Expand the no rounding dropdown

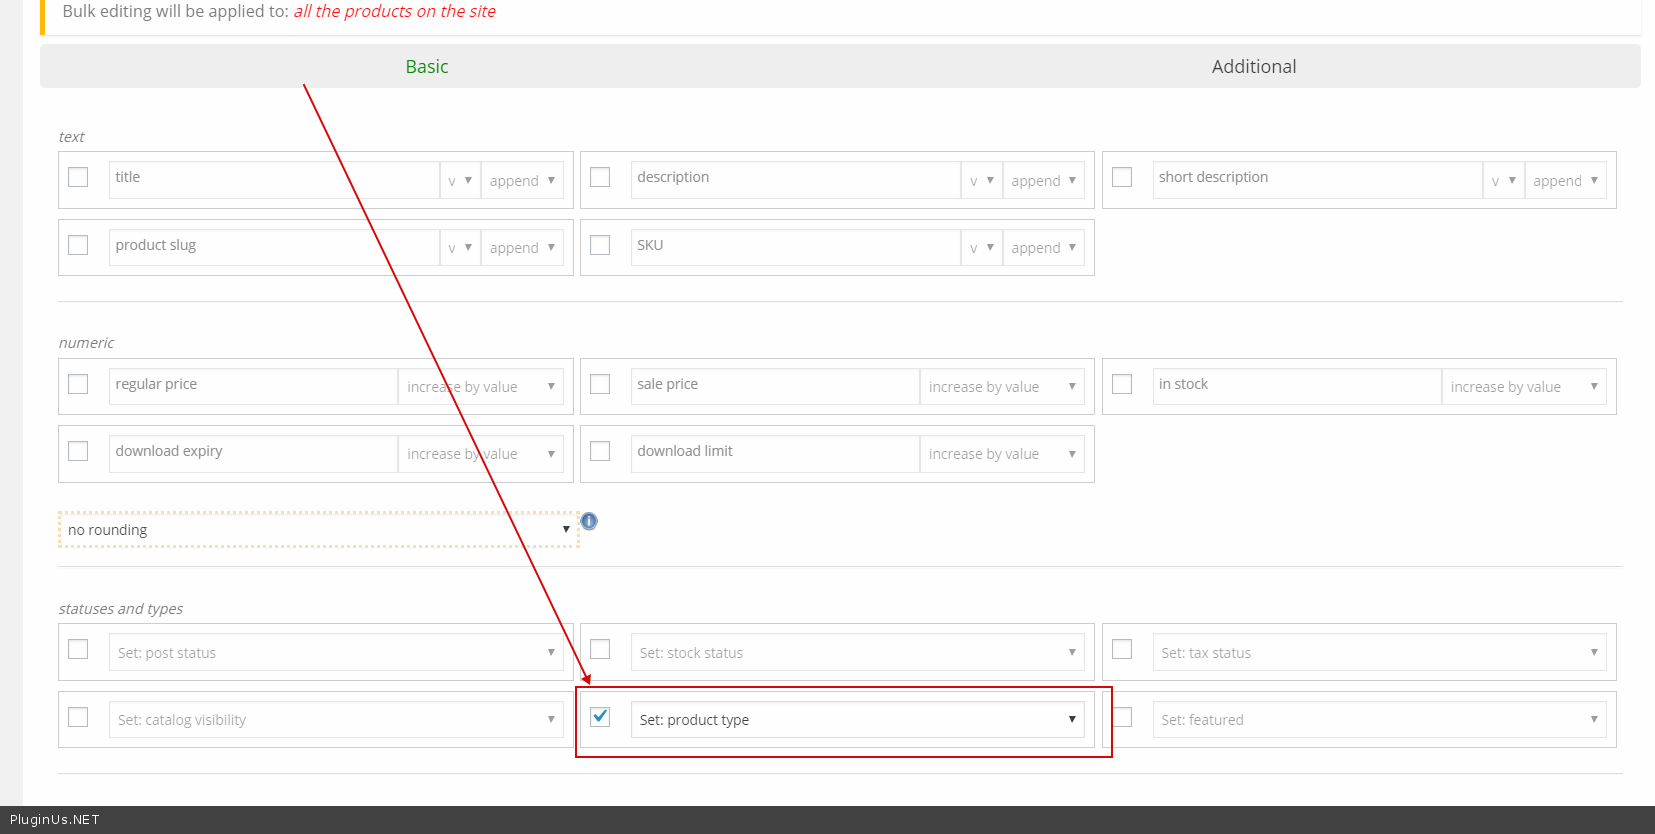[x=318, y=530]
